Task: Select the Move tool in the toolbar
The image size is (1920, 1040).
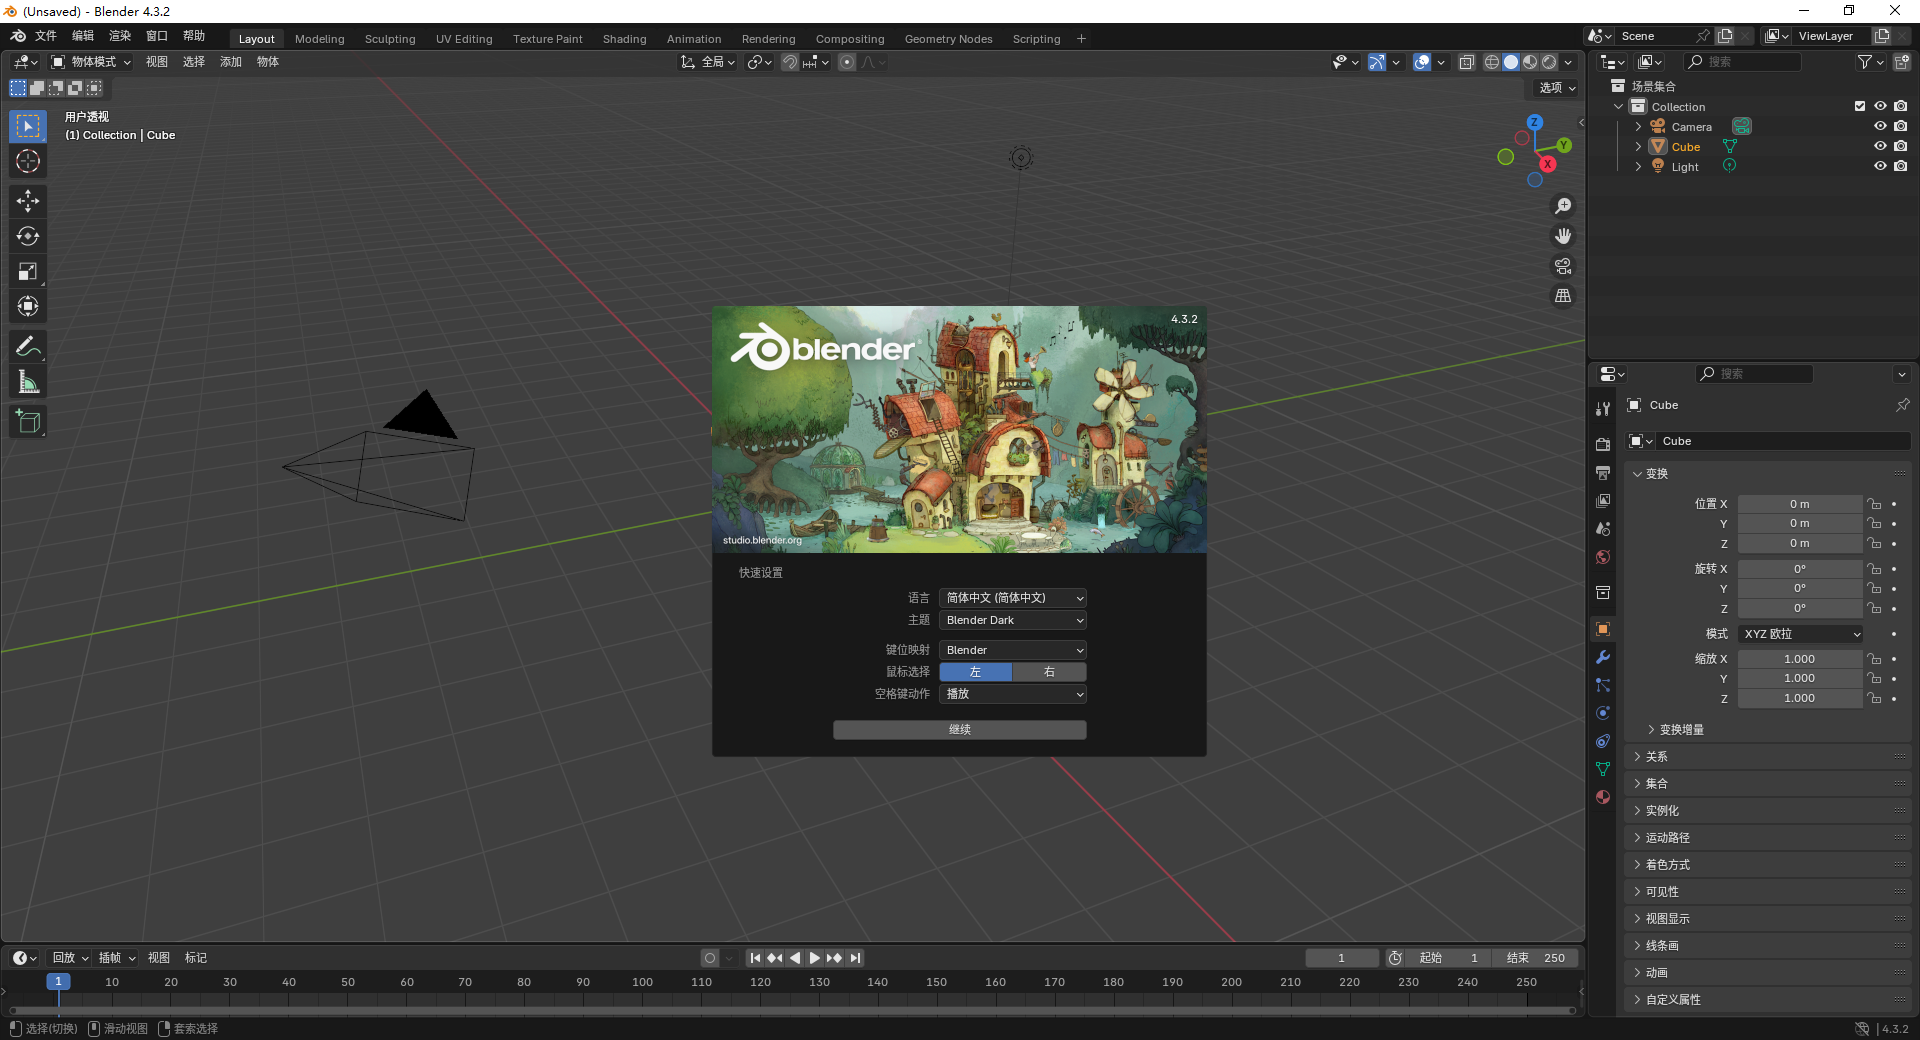Action: (x=27, y=201)
